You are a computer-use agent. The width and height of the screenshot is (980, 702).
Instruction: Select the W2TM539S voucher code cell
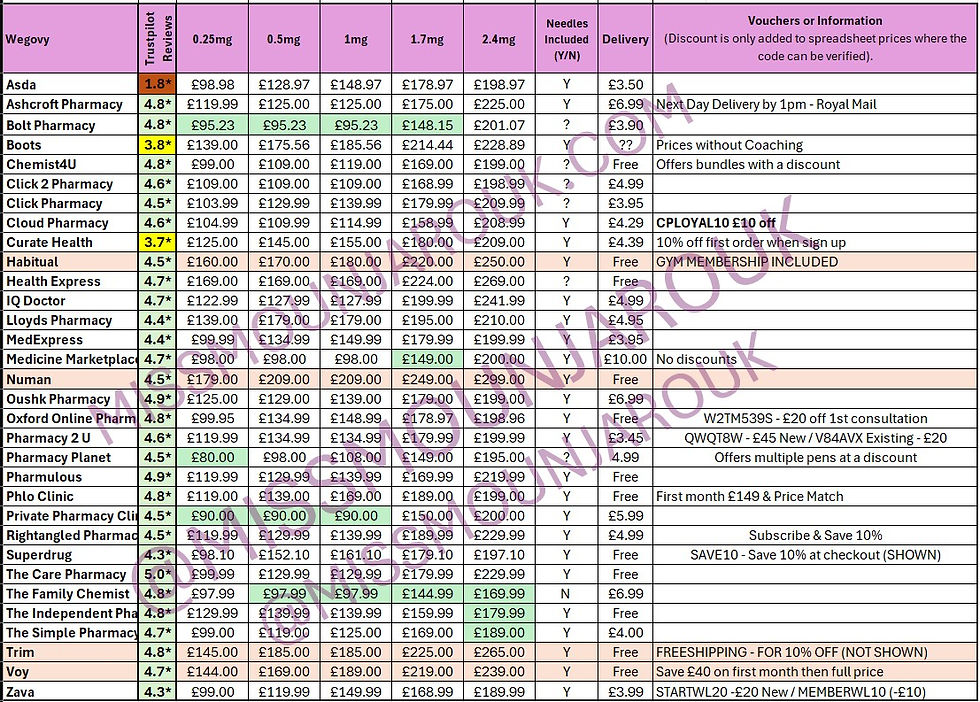click(815, 418)
